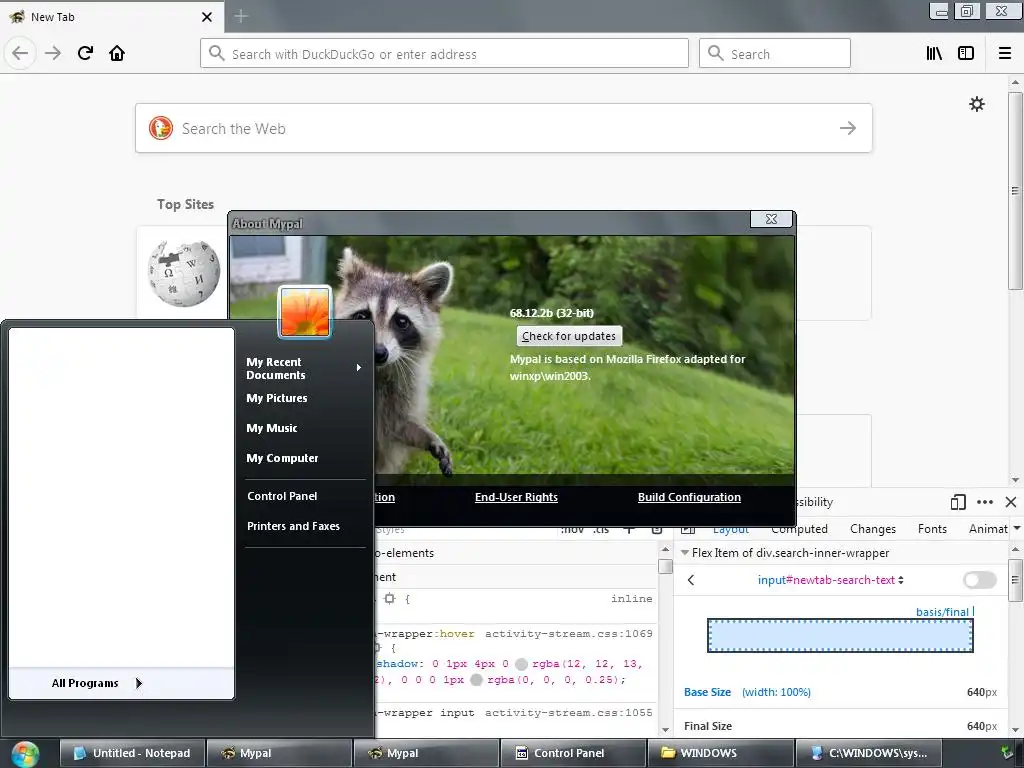
Task: Click the DuckDuckGo logo in web search
Action: [x=161, y=128]
